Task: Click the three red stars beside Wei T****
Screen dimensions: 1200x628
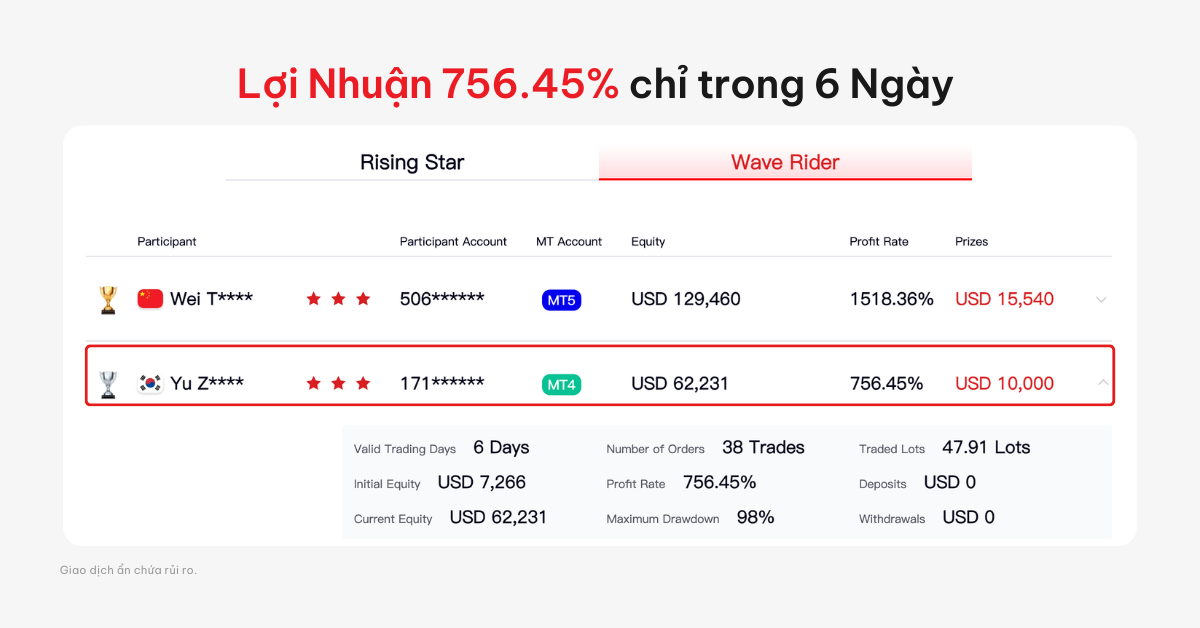Action: tap(338, 299)
